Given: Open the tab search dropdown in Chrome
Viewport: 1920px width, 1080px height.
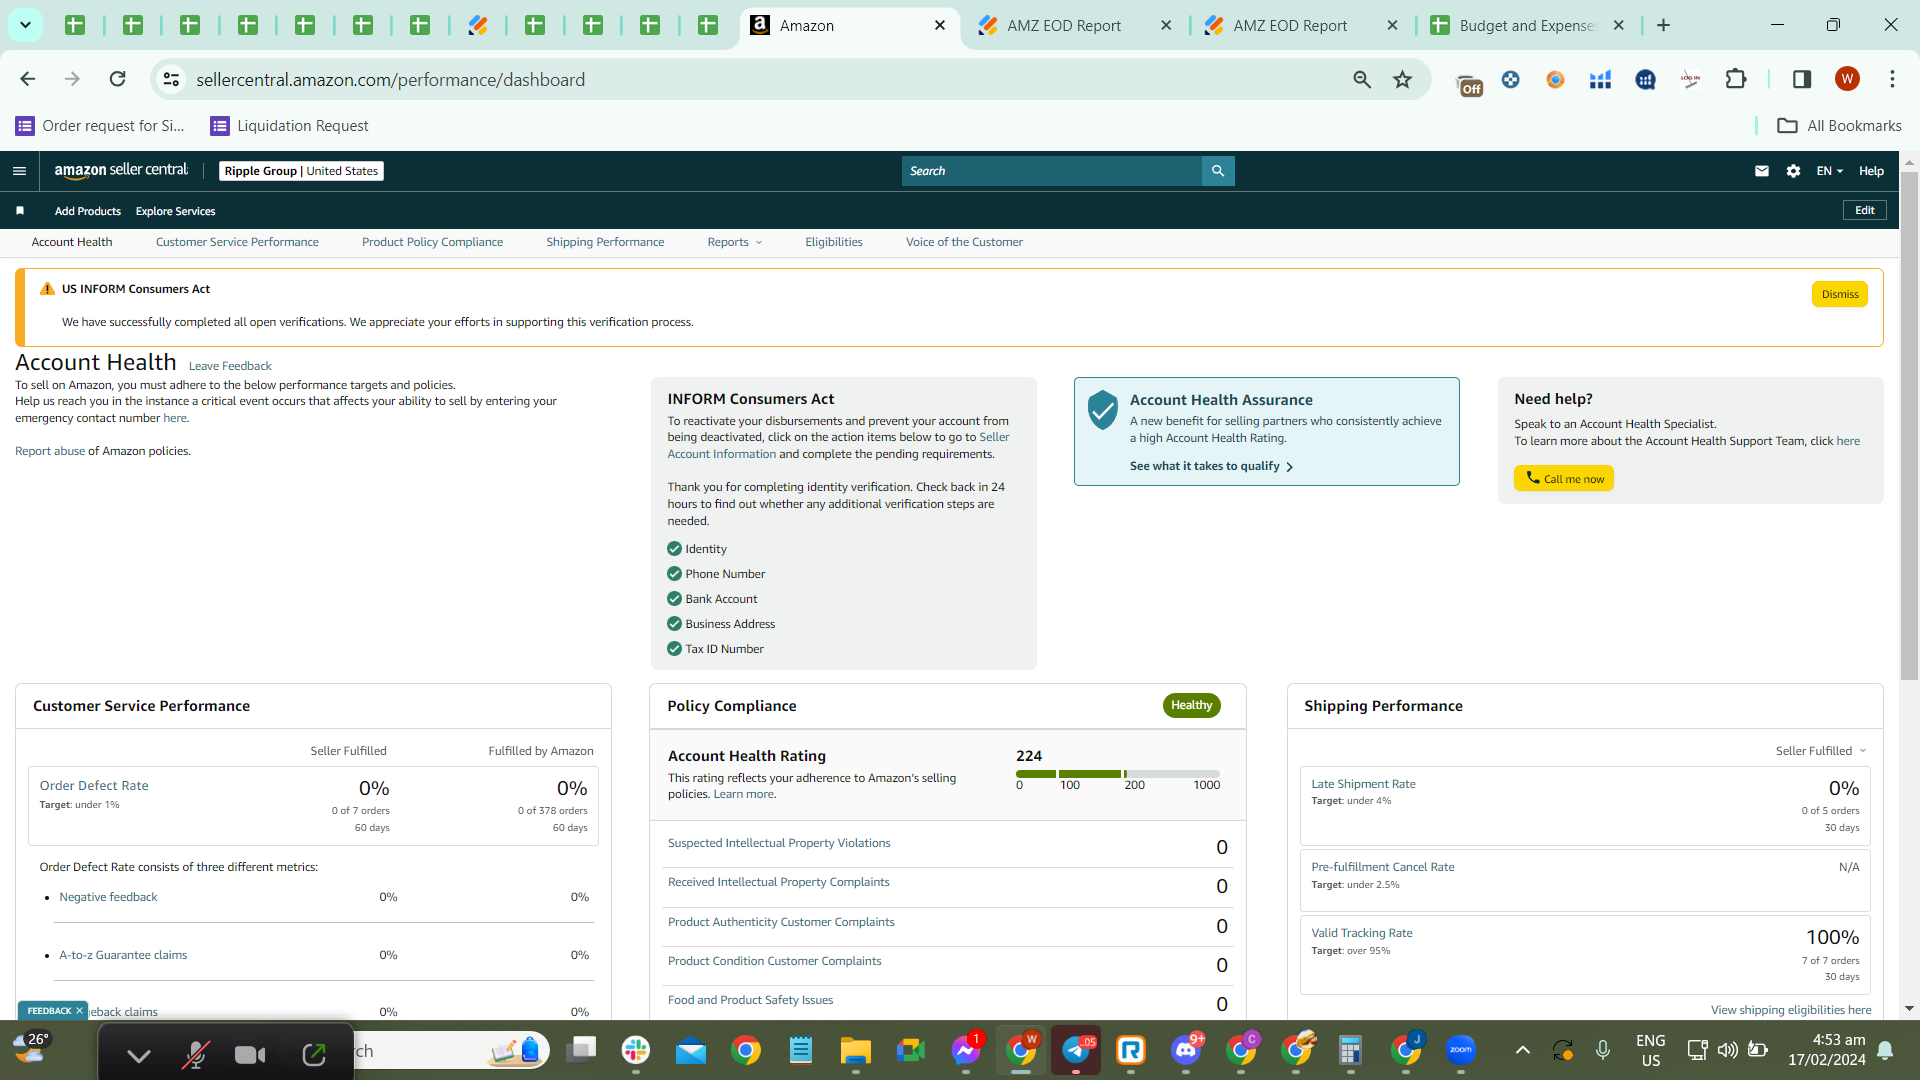Looking at the screenshot, I should (x=26, y=25).
